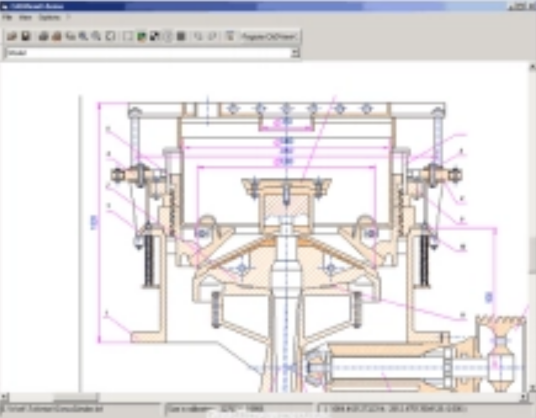The width and height of the screenshot is (536, 418).
Task: Click the gray Print icon
Action: pyautogui.click(x=43, y=36)
